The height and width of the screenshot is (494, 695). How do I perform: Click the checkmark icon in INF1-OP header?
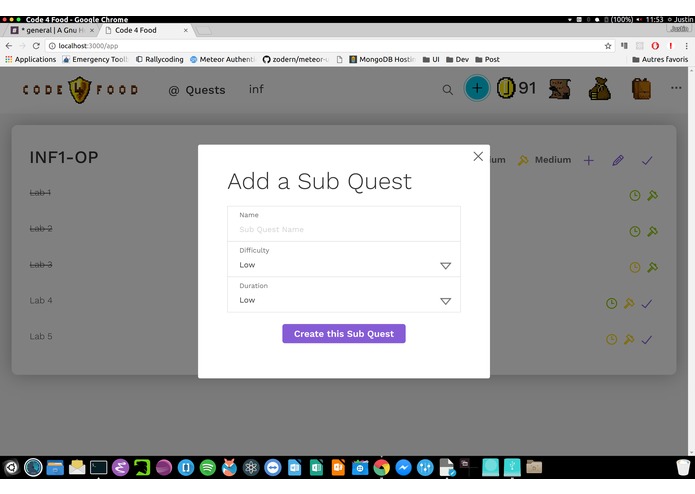[x=647, y=160]
